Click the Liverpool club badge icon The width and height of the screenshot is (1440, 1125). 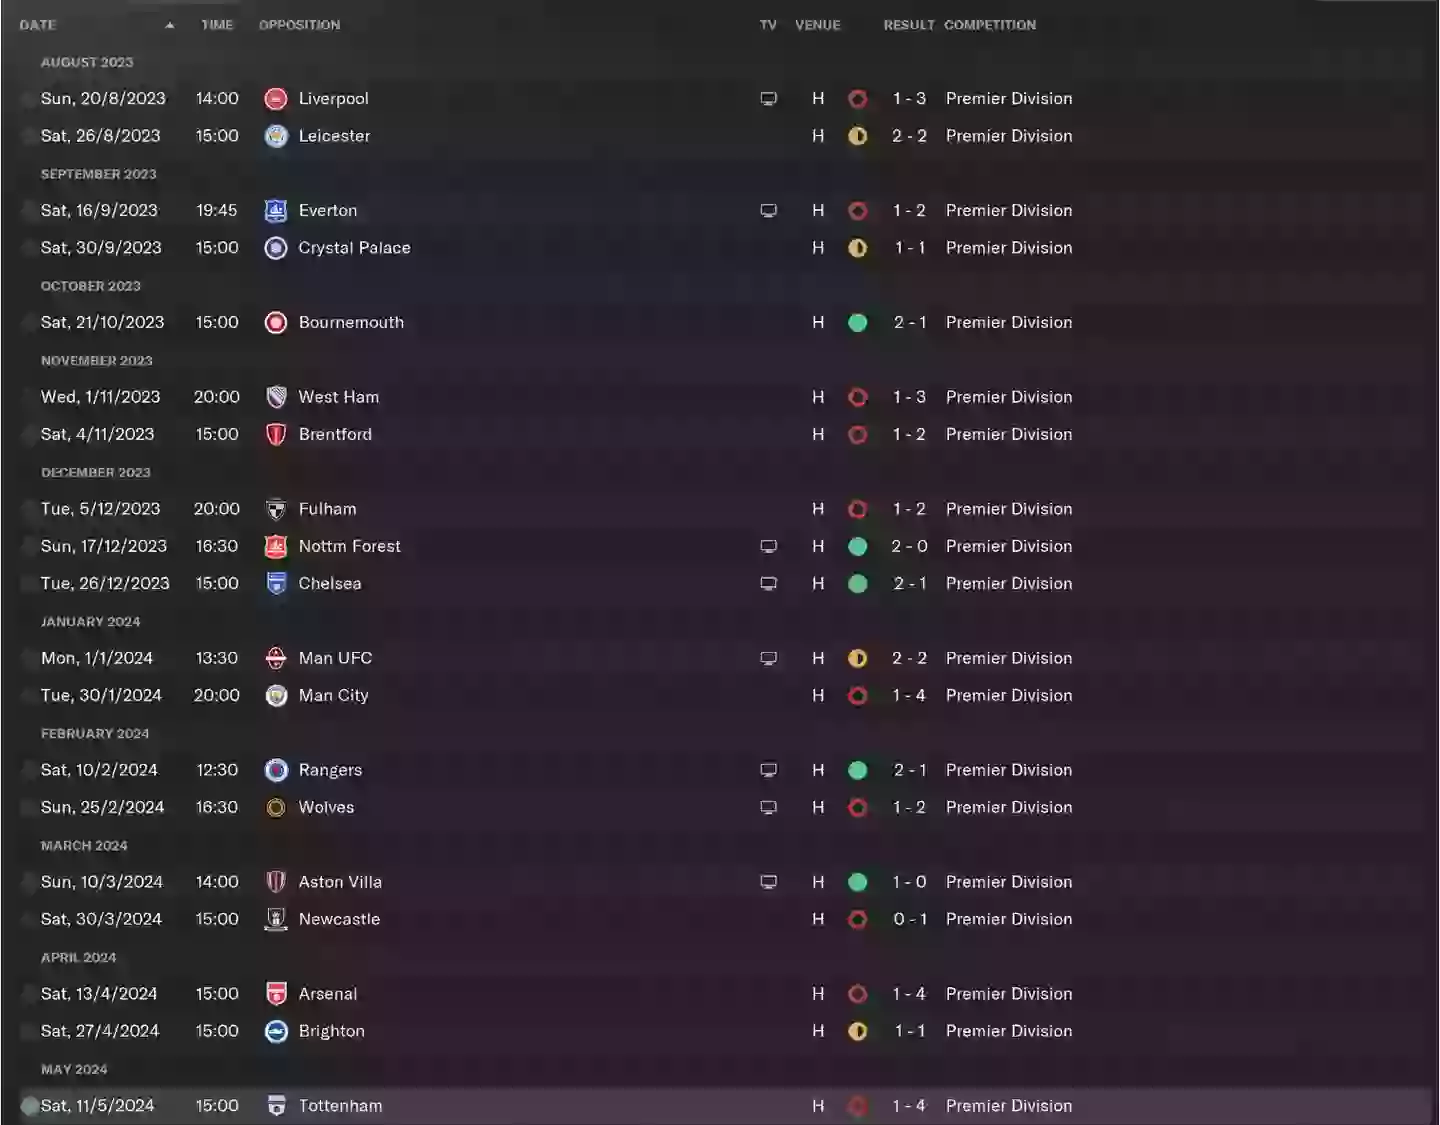(x=276, y=99)
